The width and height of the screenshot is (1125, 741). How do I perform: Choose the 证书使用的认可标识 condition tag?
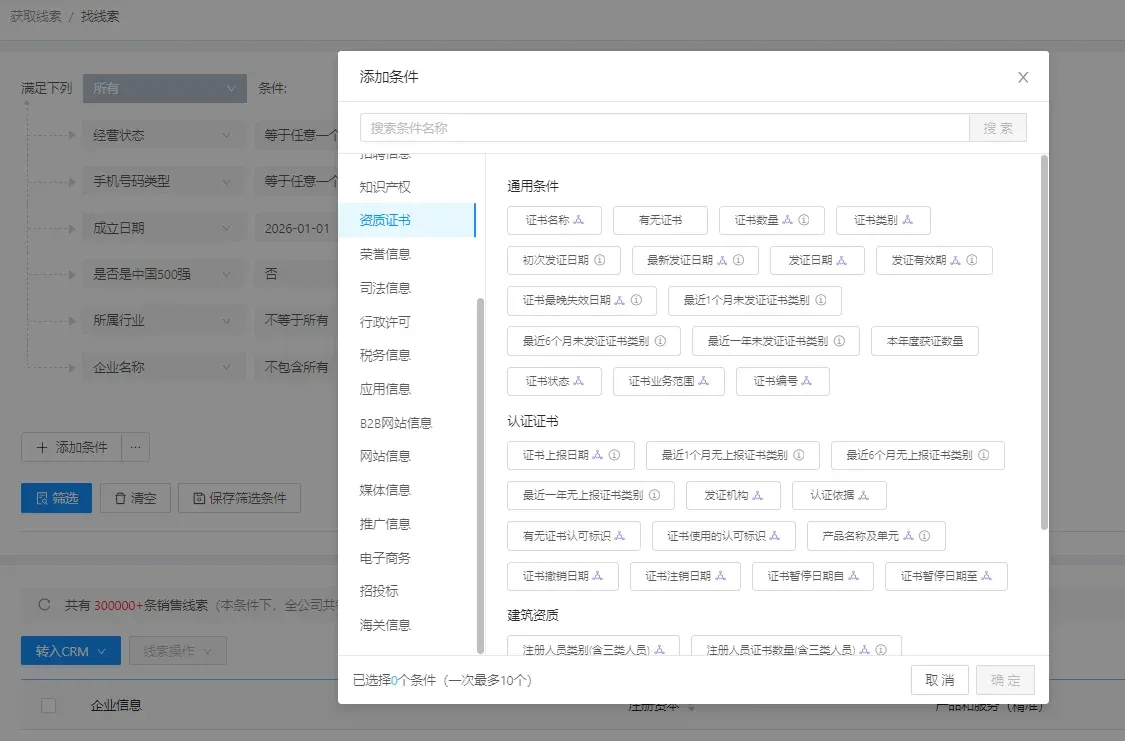point(723,536)
